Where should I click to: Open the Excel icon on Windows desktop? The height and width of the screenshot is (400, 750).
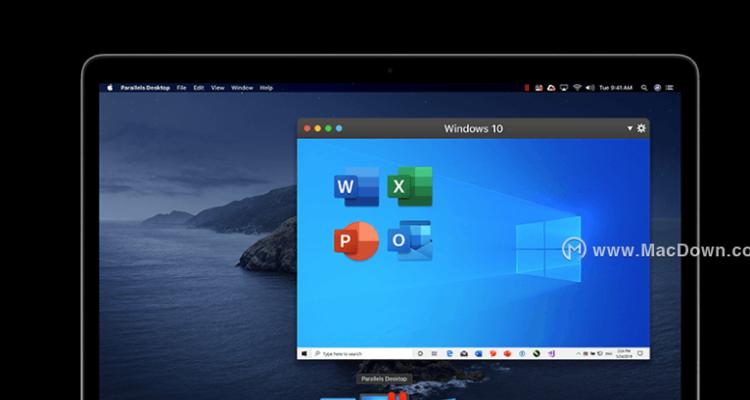[410, 187]
